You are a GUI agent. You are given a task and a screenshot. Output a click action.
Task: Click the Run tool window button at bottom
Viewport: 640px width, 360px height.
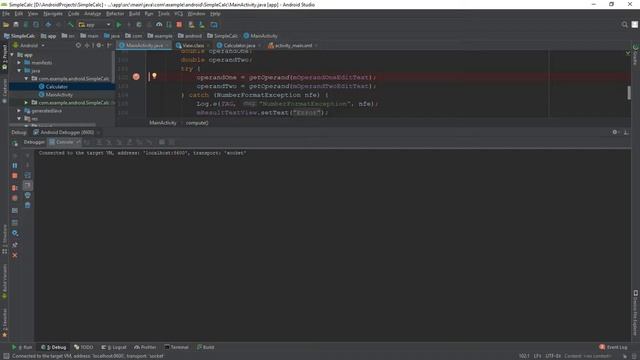pos(22,347)
